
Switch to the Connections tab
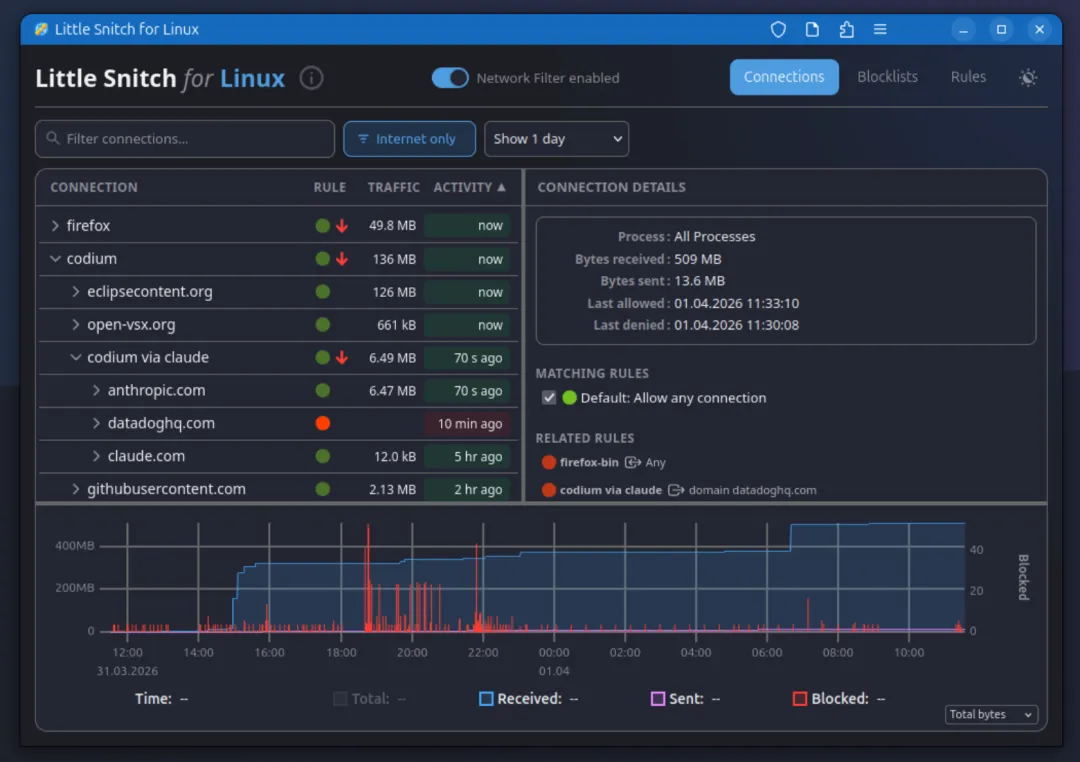tap(784, 76)
